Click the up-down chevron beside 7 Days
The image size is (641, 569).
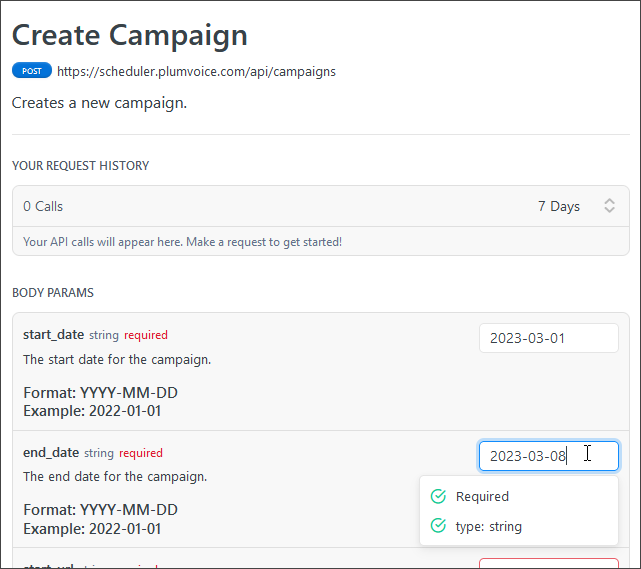(609, 206)
